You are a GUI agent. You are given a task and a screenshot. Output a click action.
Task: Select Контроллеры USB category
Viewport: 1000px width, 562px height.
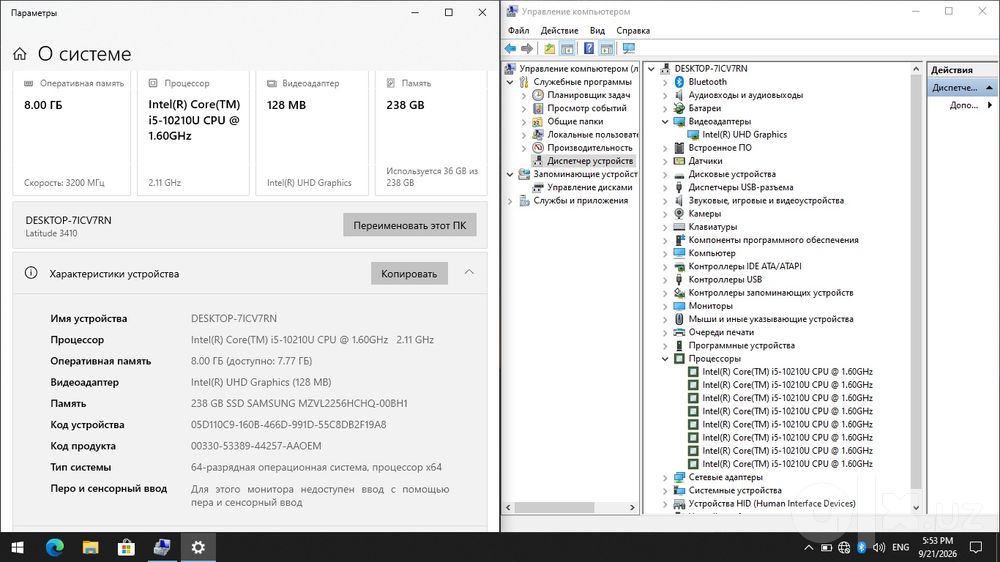(725, 279)
